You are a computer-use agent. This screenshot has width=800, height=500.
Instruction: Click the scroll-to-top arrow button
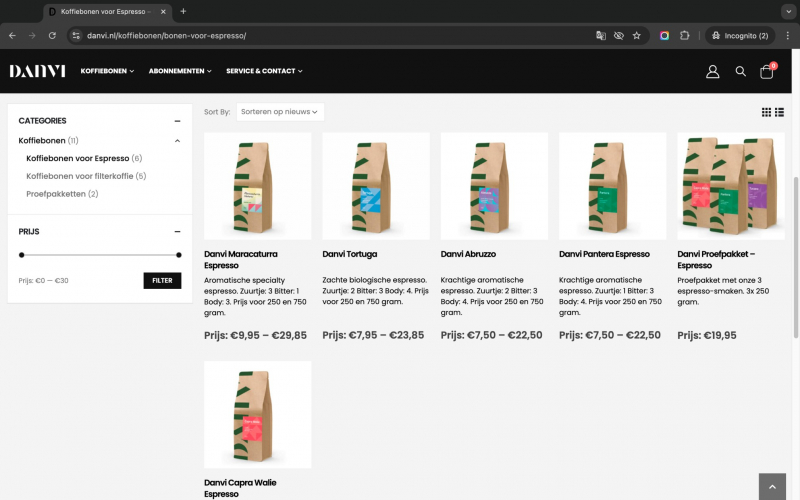click(772, 487)
